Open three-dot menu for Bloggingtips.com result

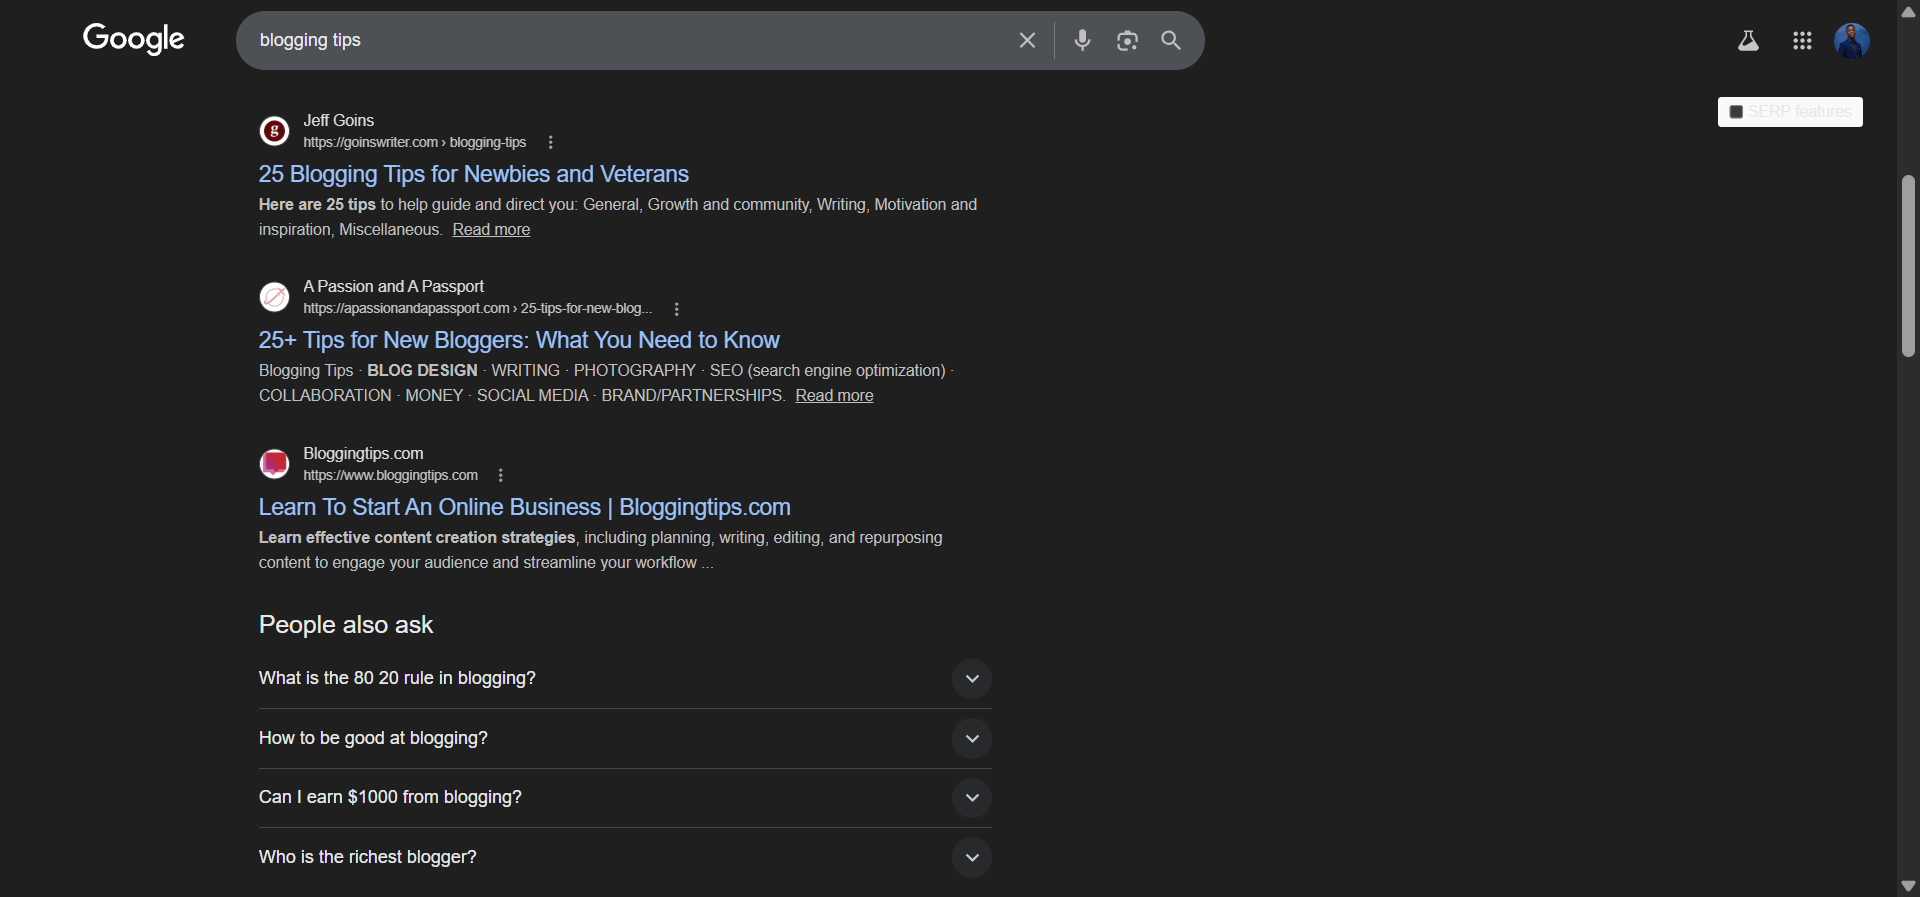[501, 476]
